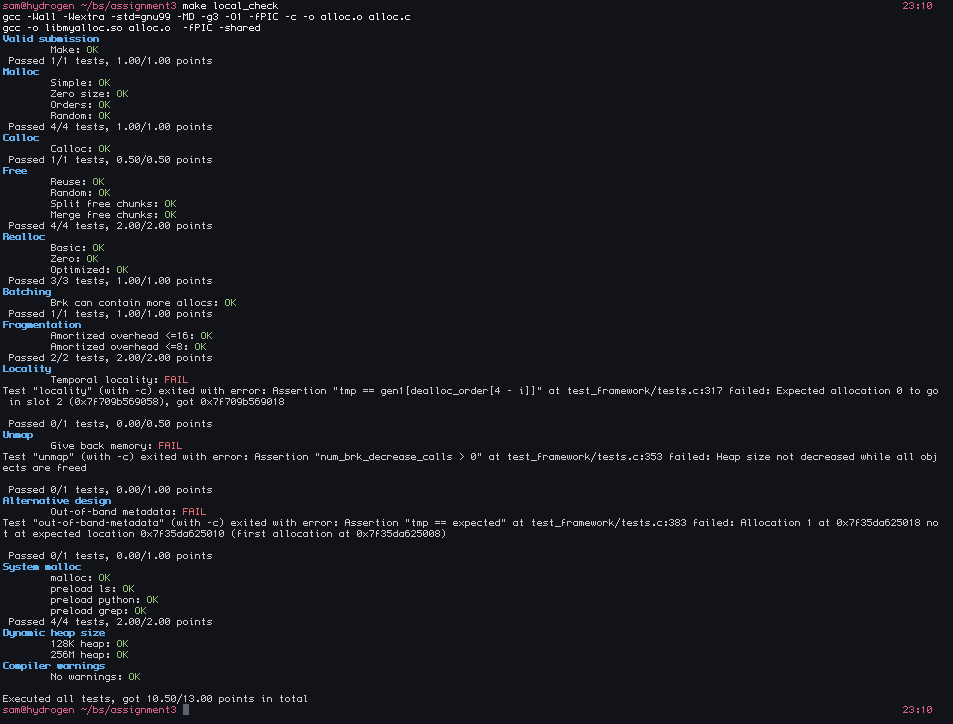This screenshot has height=724, width=953.
Task: Click the "Split free chunks: OK" result
Action: [x=113, y=204]
